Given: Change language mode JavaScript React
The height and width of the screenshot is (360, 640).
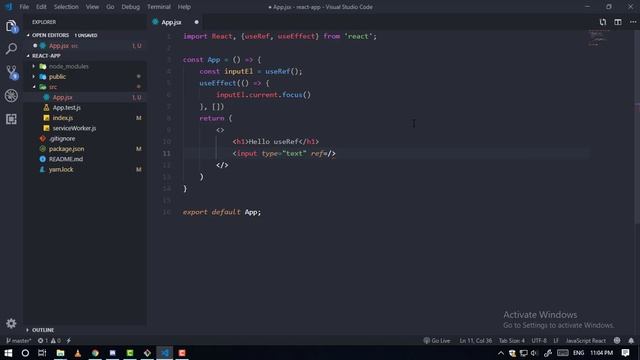Looking at the screenshot, I should (x=586, y=340).
